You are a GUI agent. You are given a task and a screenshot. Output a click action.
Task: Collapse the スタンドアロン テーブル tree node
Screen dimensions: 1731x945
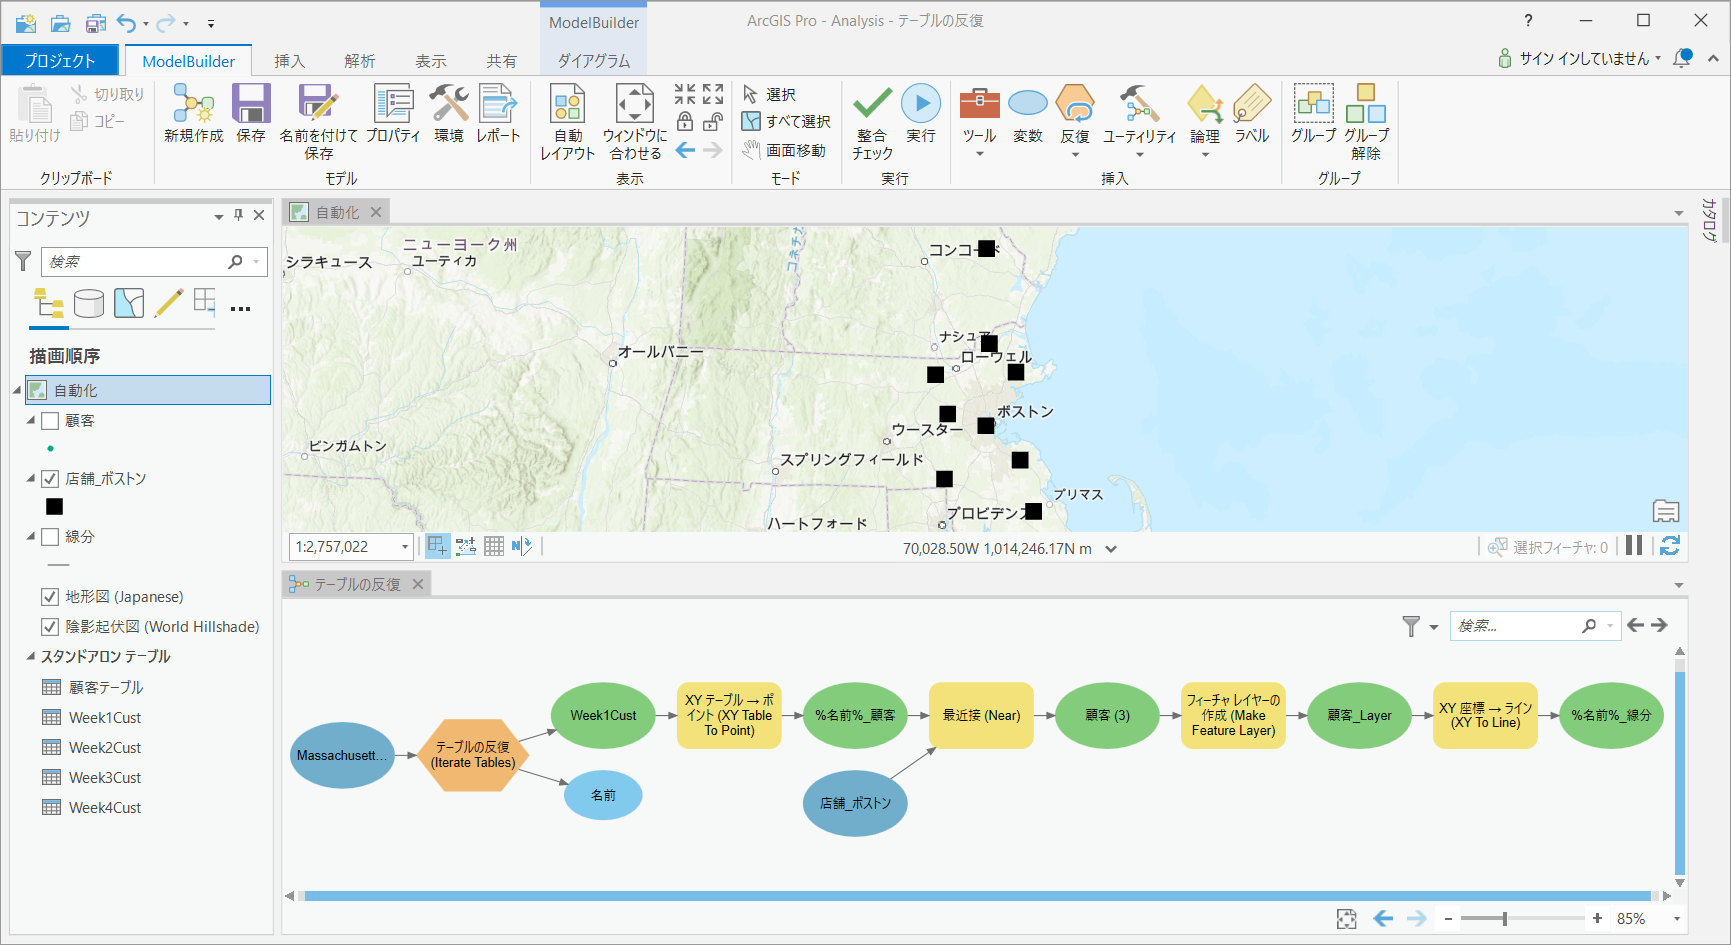coord(30,656)
